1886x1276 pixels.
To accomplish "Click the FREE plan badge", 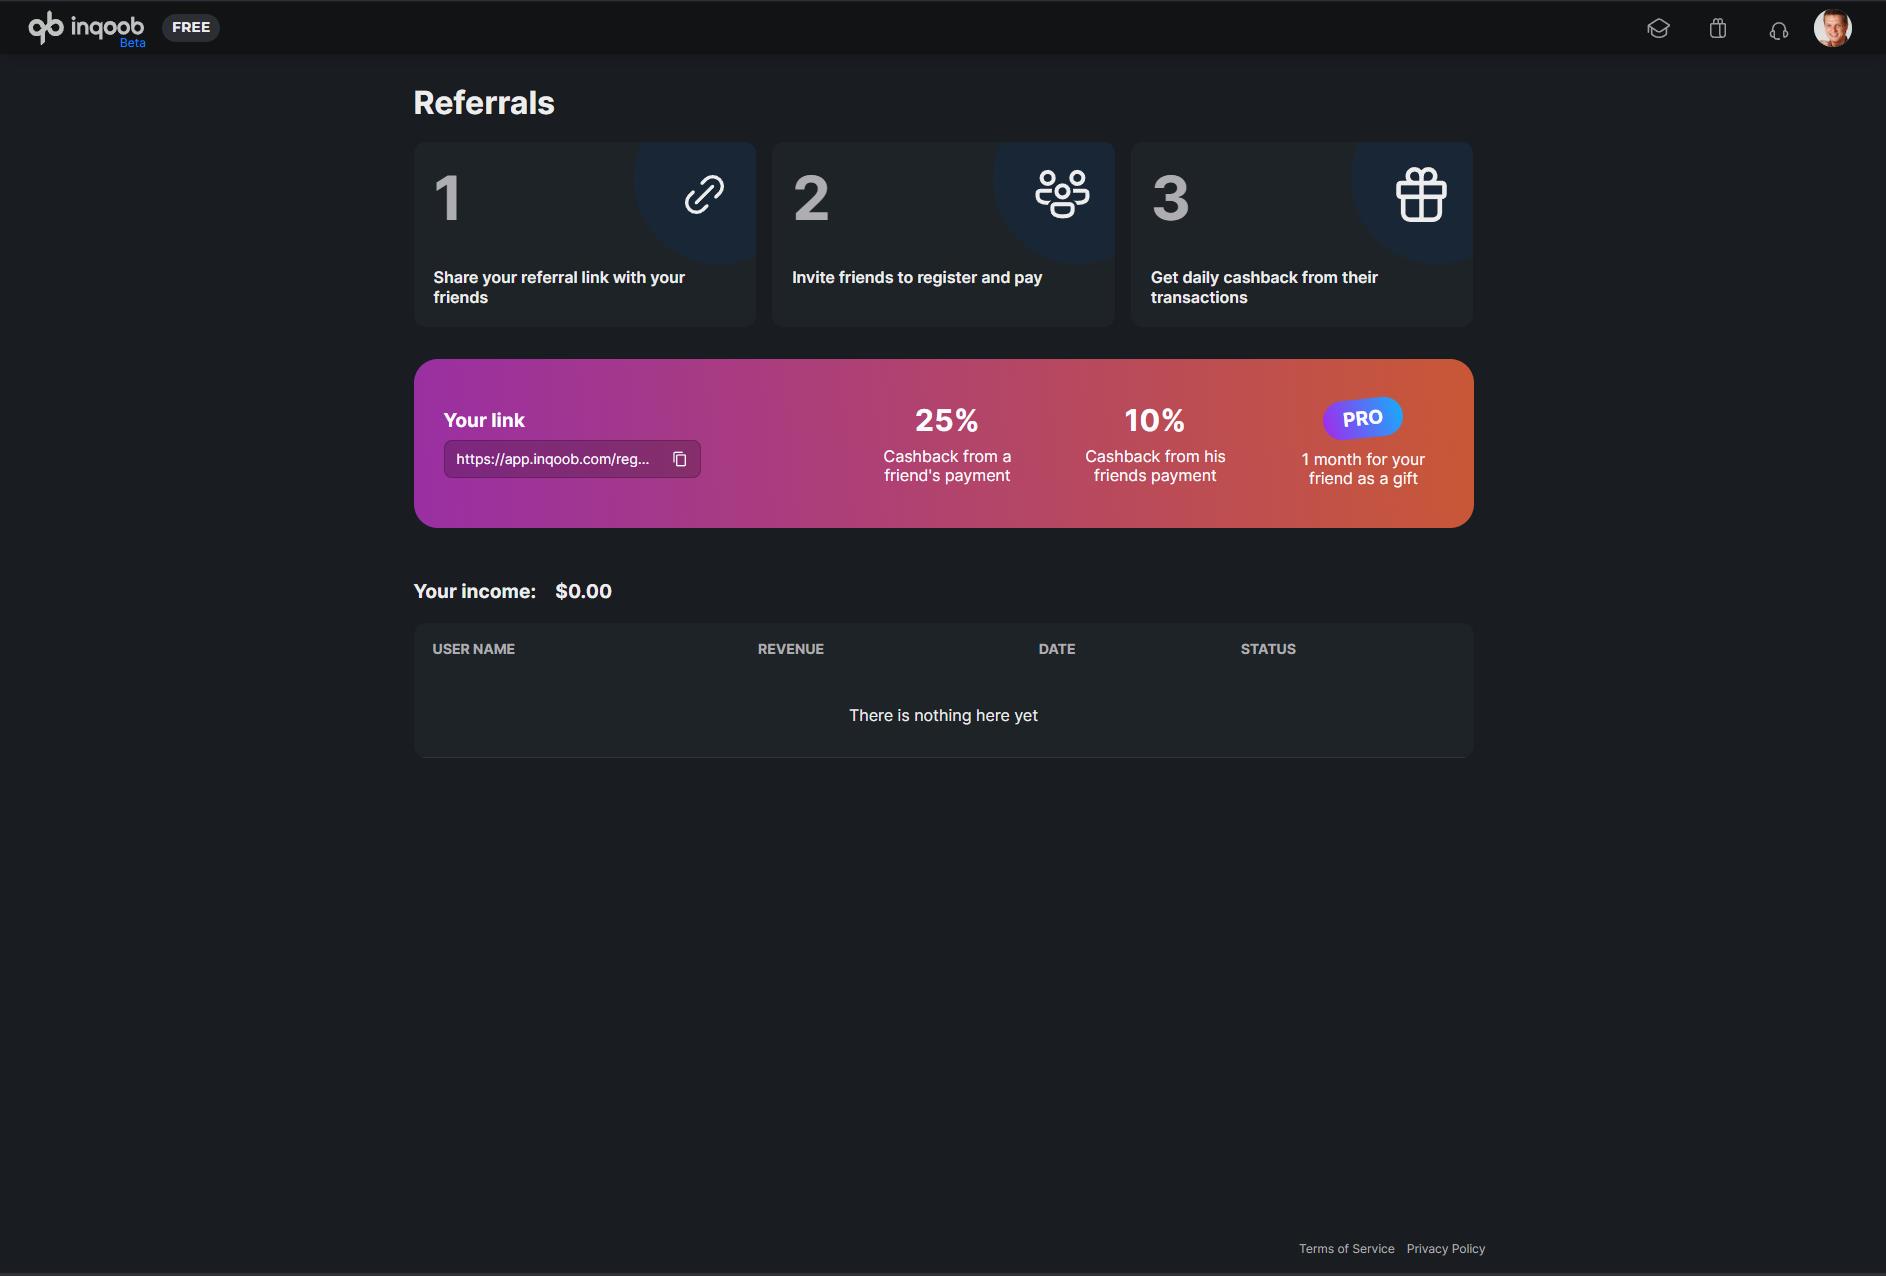I will coord(191,27).
